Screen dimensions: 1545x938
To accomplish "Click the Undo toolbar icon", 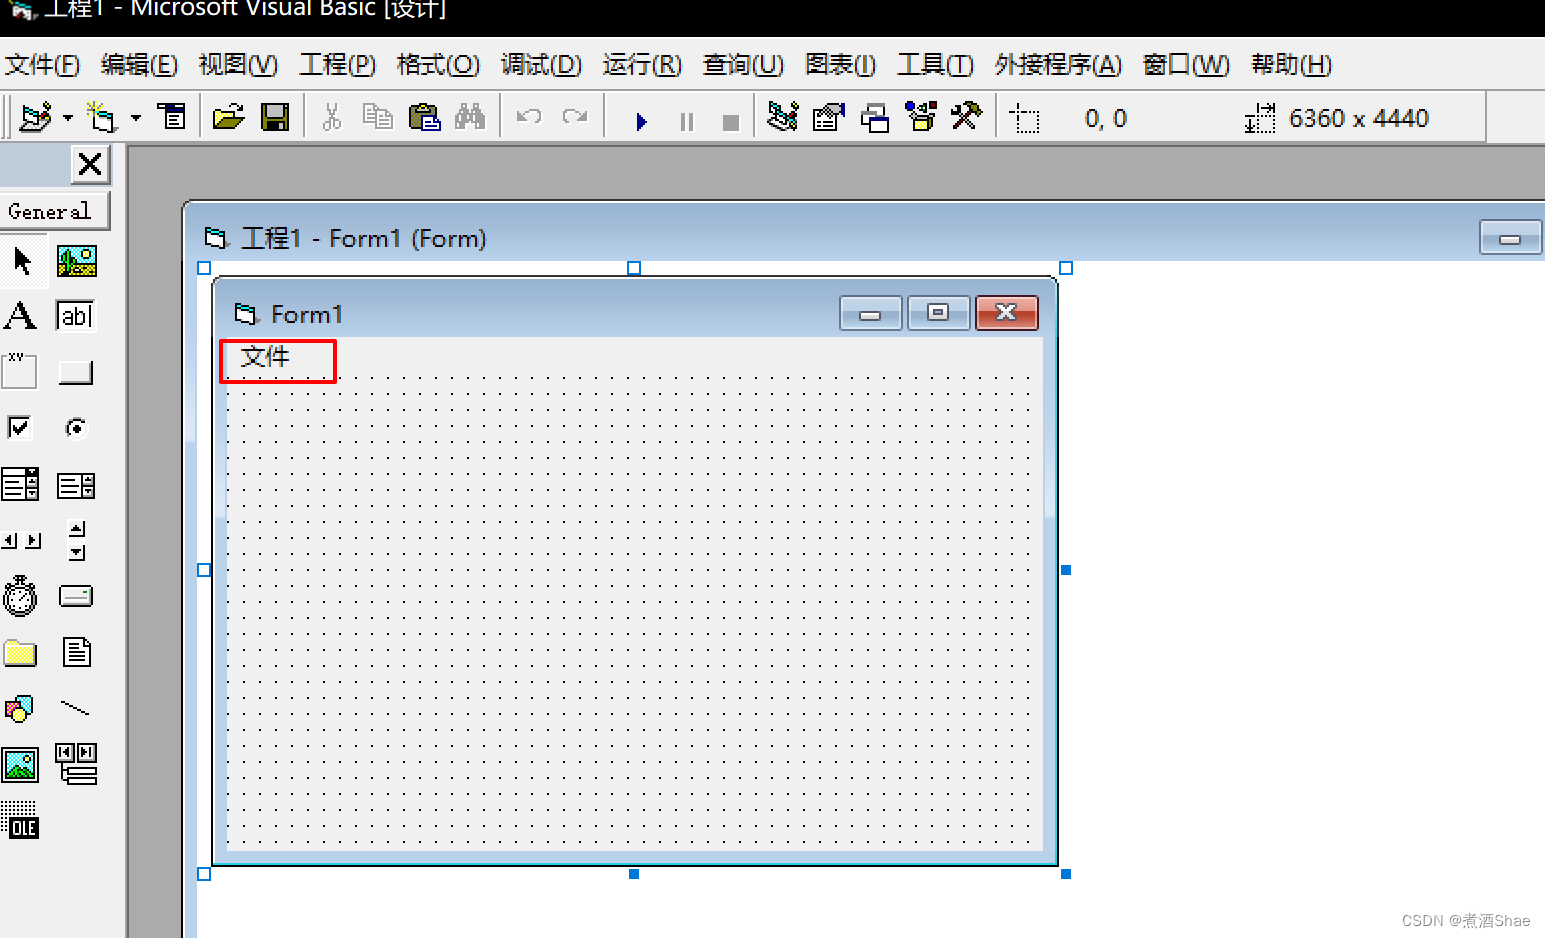I will [x=529, y=117].
